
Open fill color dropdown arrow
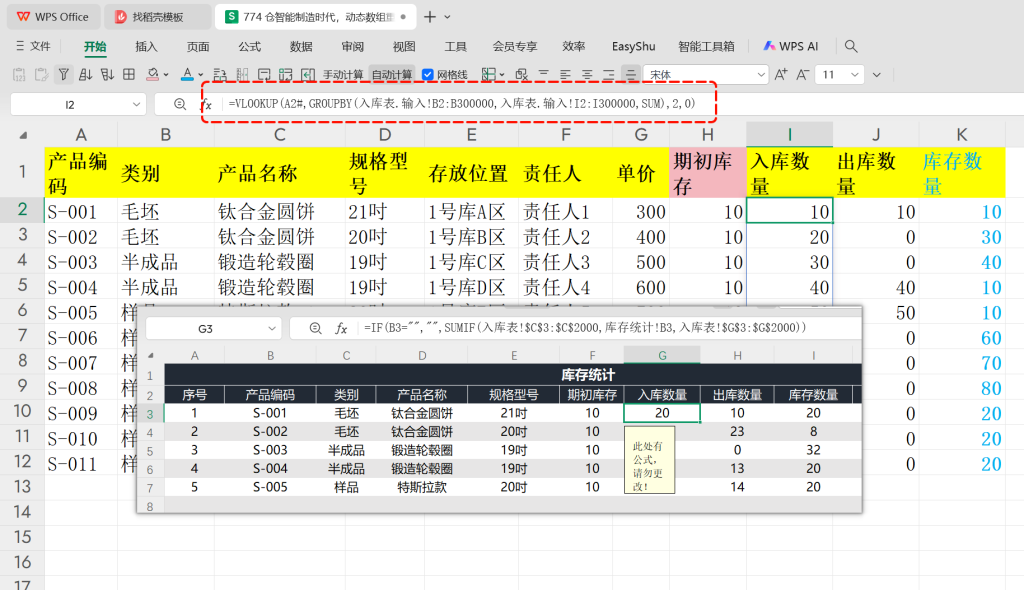point(167,74)
